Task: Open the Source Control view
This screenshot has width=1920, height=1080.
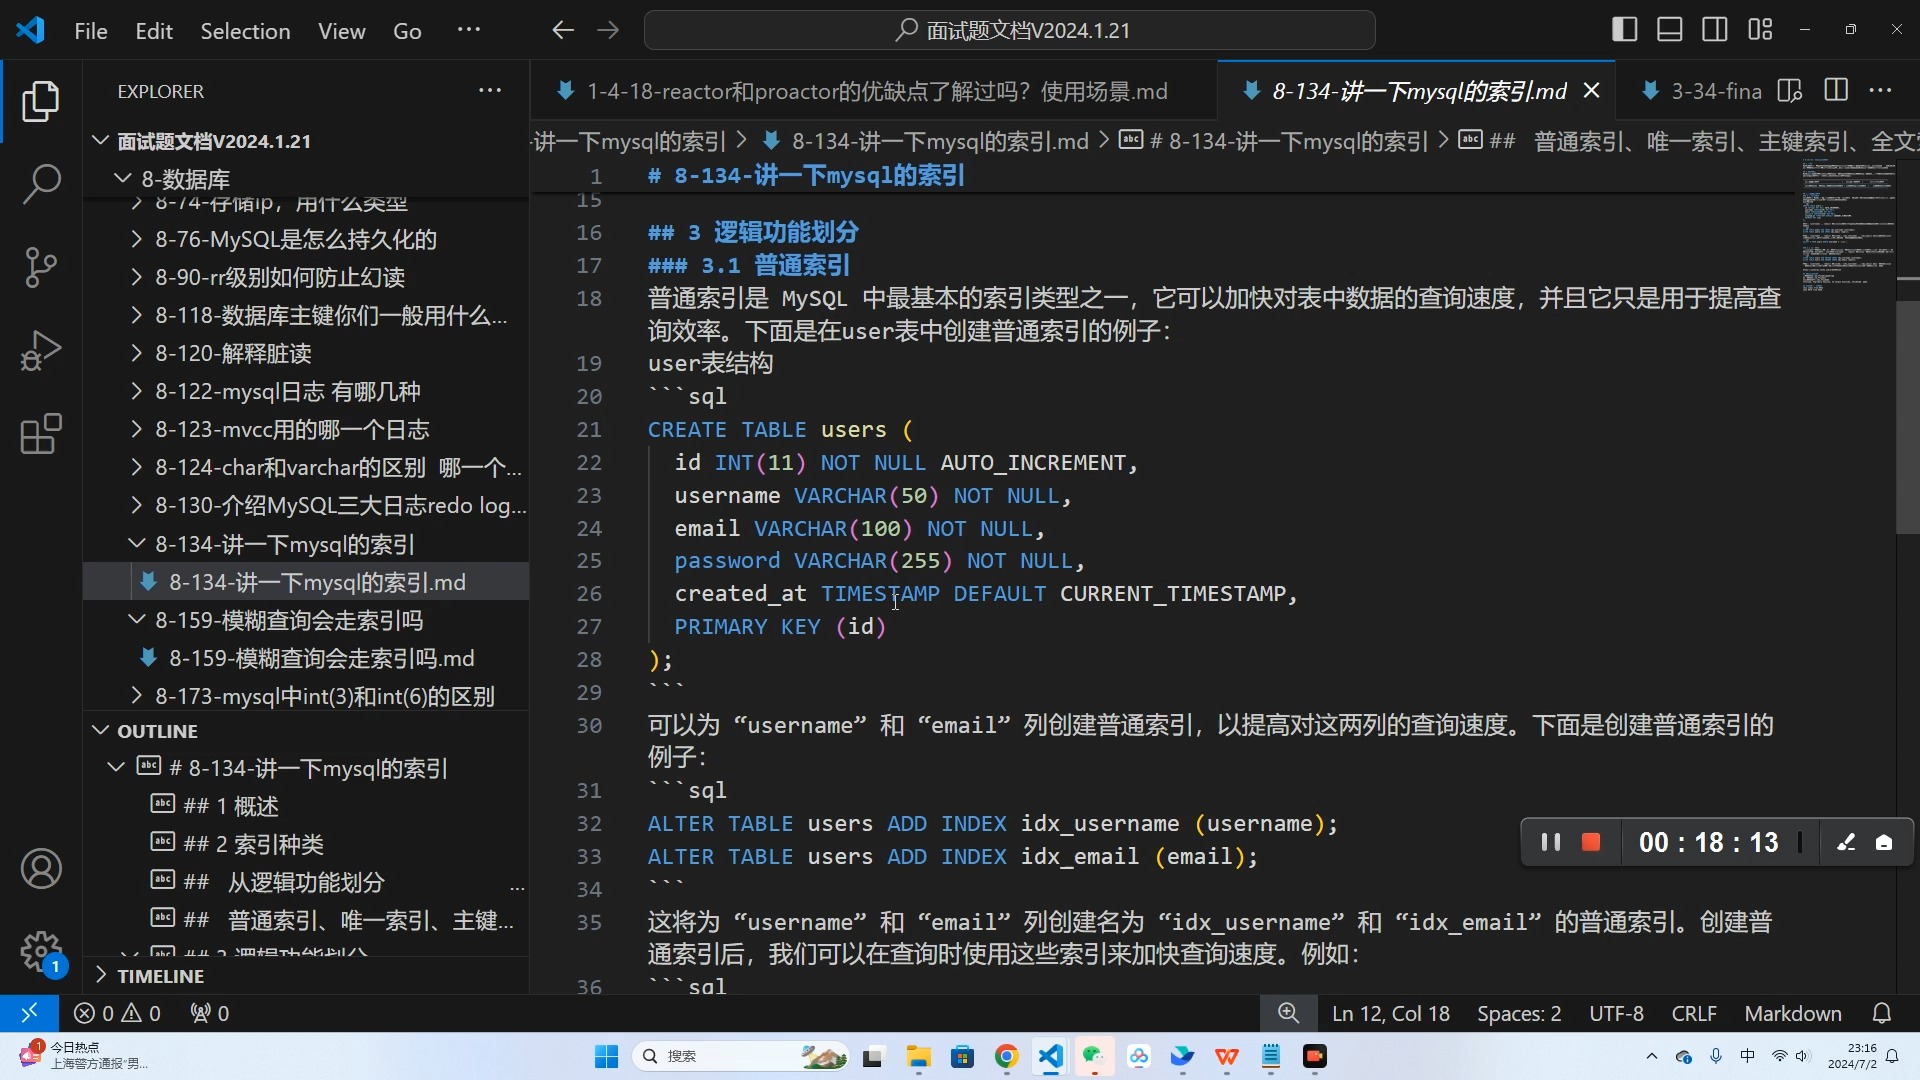Action: click(41, 267)
